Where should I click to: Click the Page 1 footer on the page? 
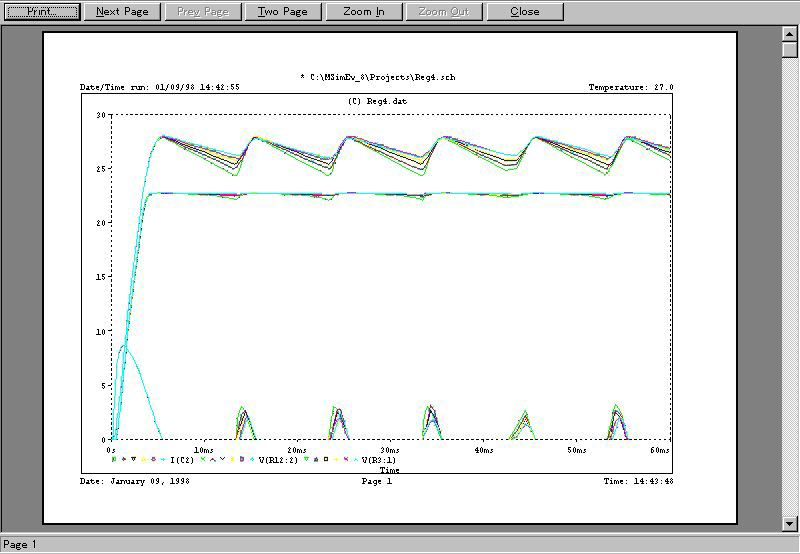pyautogui.click(x=376, y=481)
